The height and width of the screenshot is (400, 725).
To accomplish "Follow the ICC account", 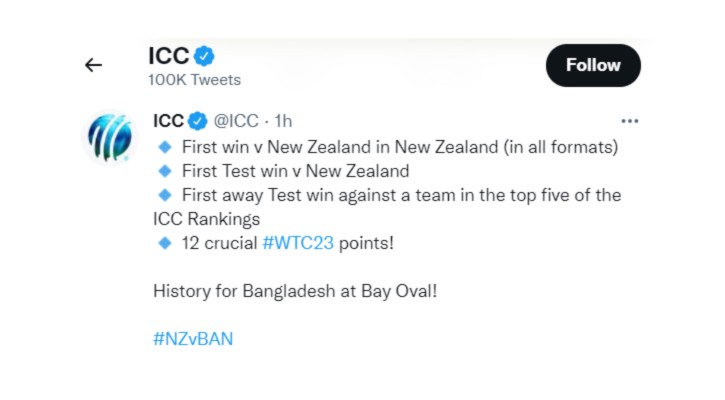I will point(593,65).
